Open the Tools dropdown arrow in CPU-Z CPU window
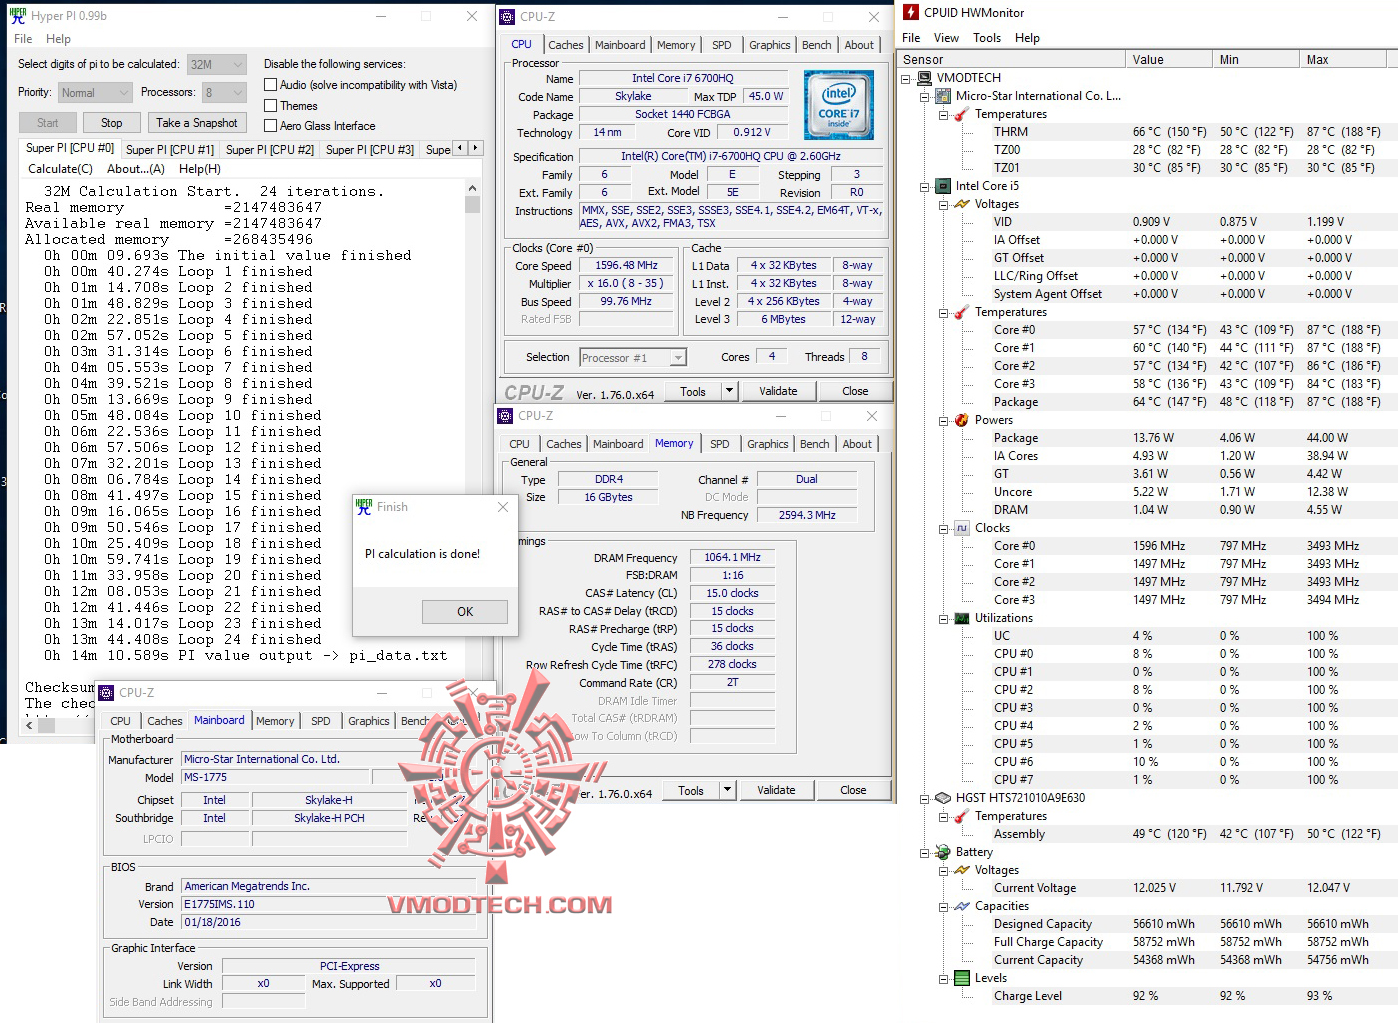1398x1023 pixels. [x=729, y=391]
